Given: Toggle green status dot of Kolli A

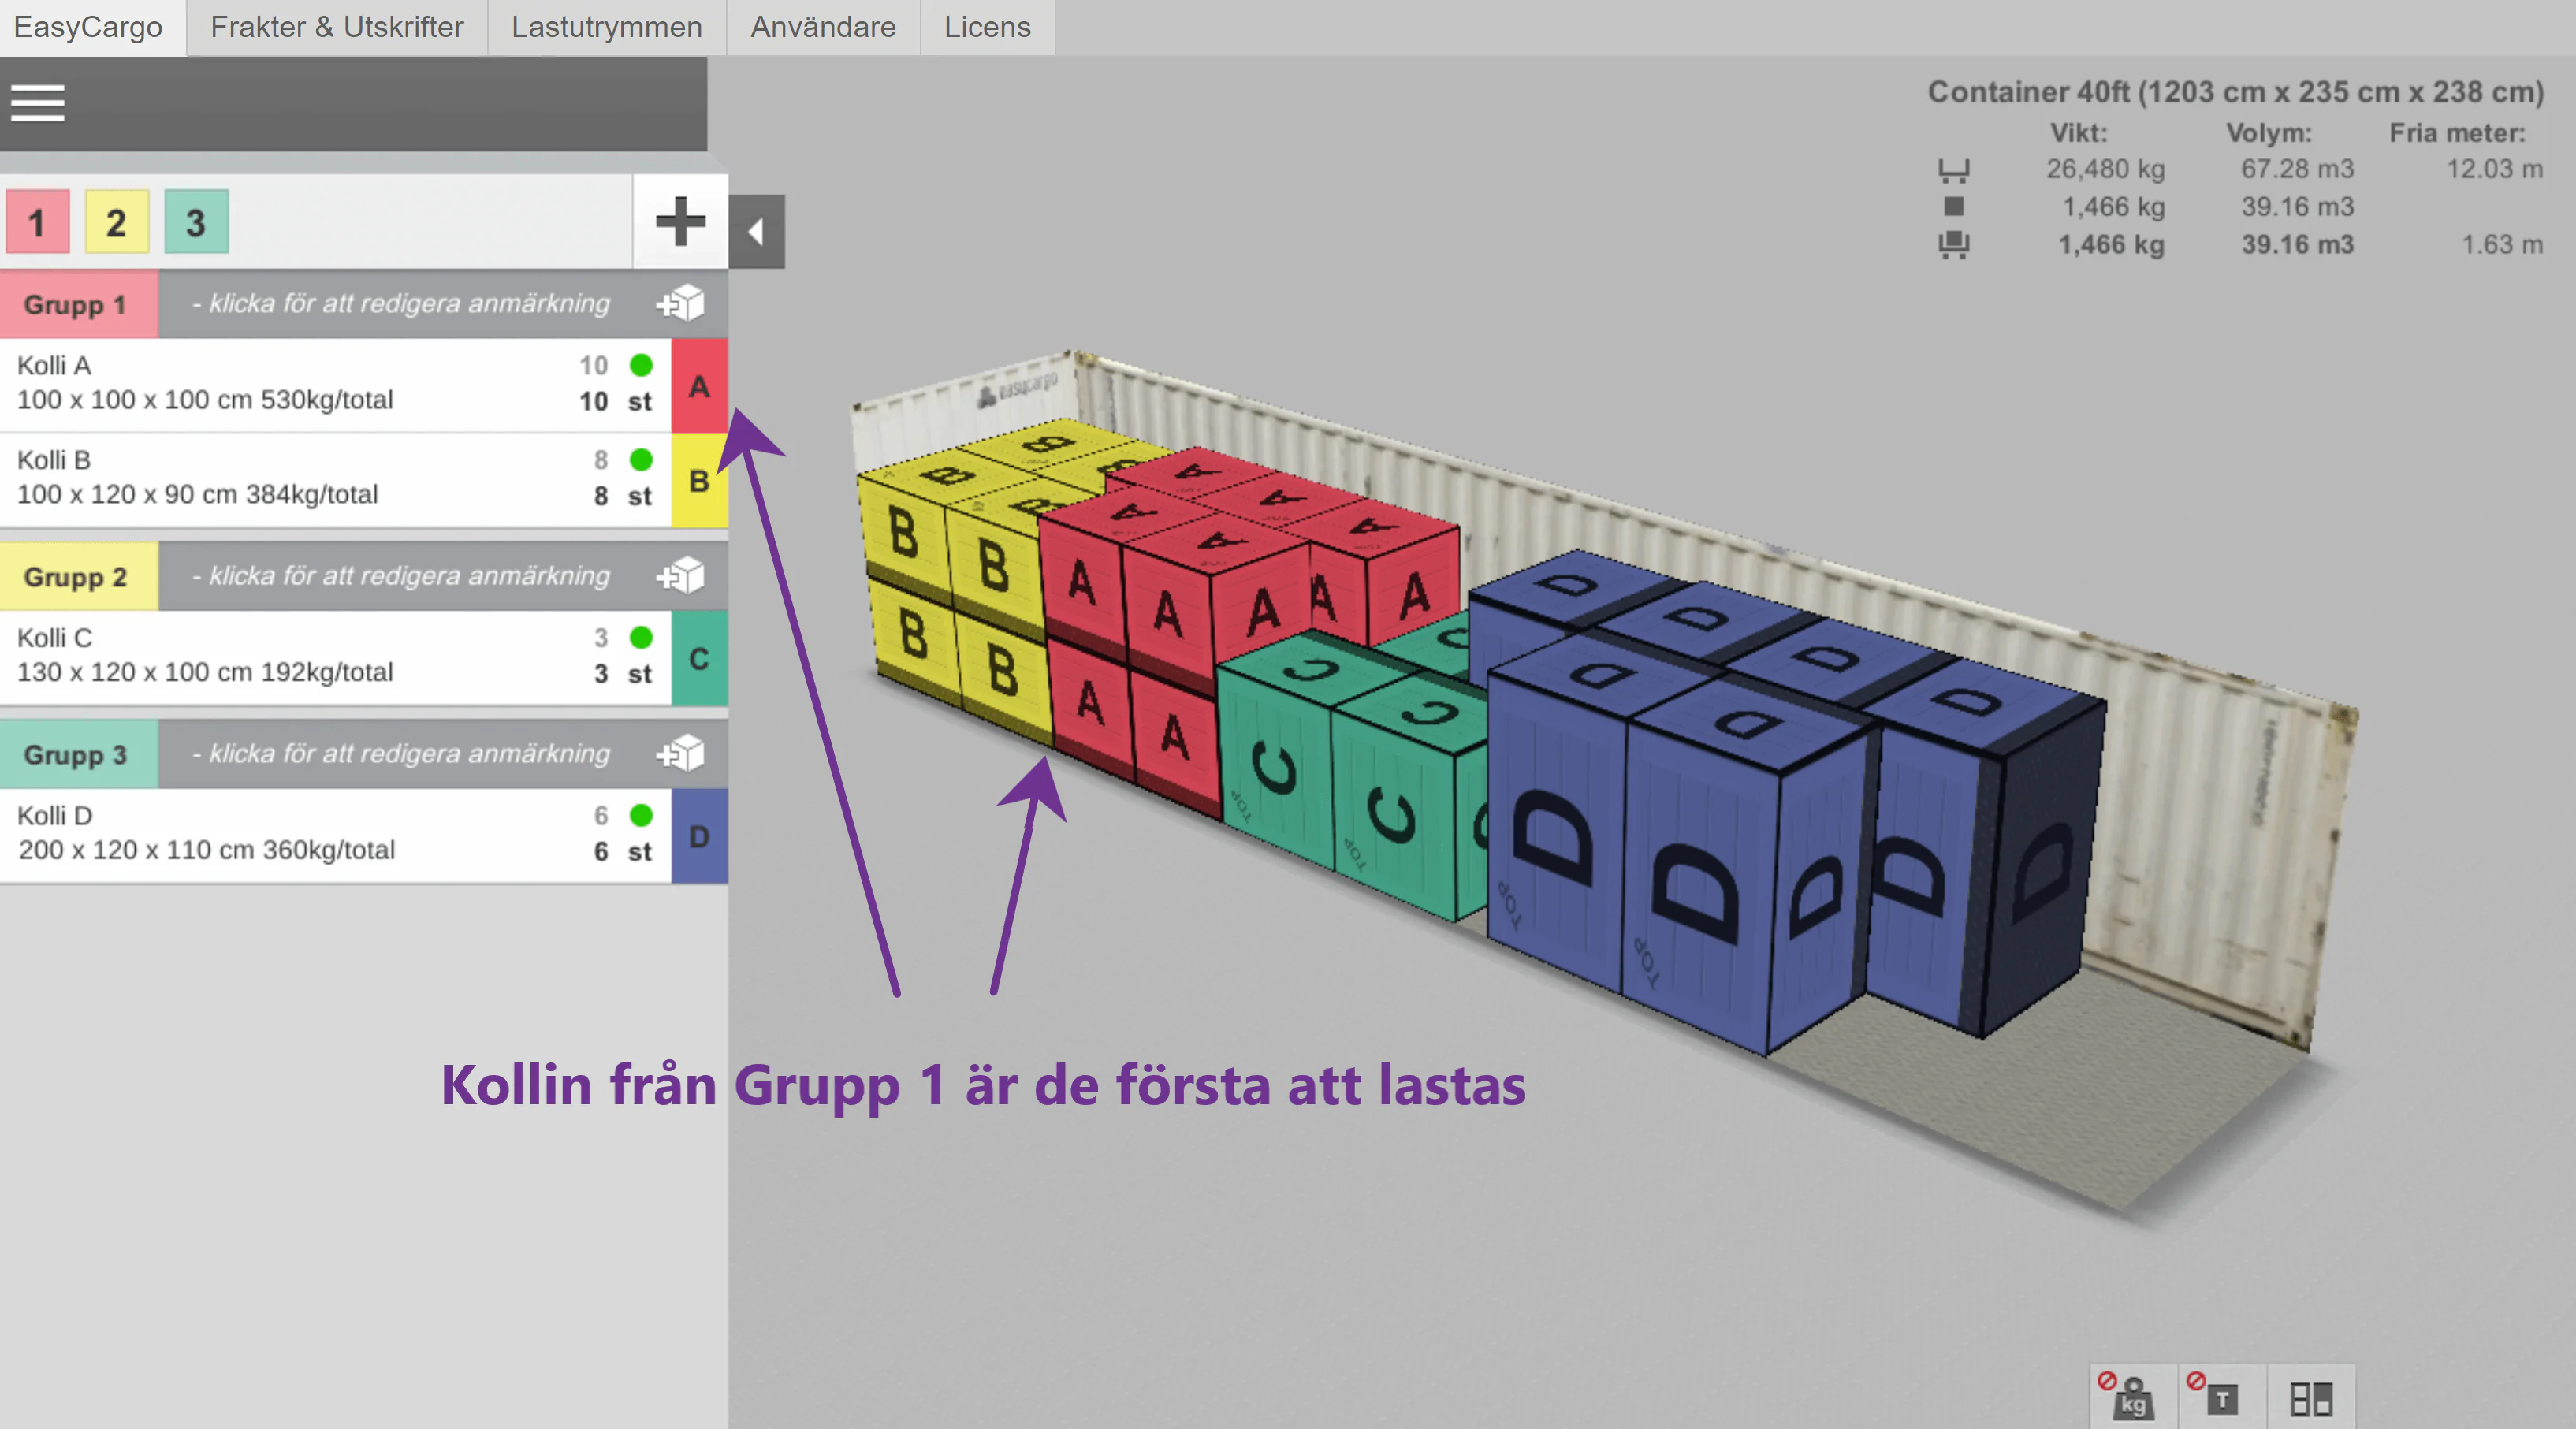Looking at the screenshot, I should (x=641, y=365).
